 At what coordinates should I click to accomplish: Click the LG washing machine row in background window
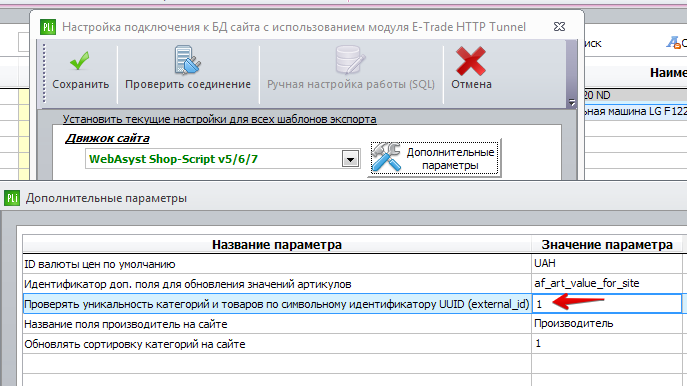[635, 111]
